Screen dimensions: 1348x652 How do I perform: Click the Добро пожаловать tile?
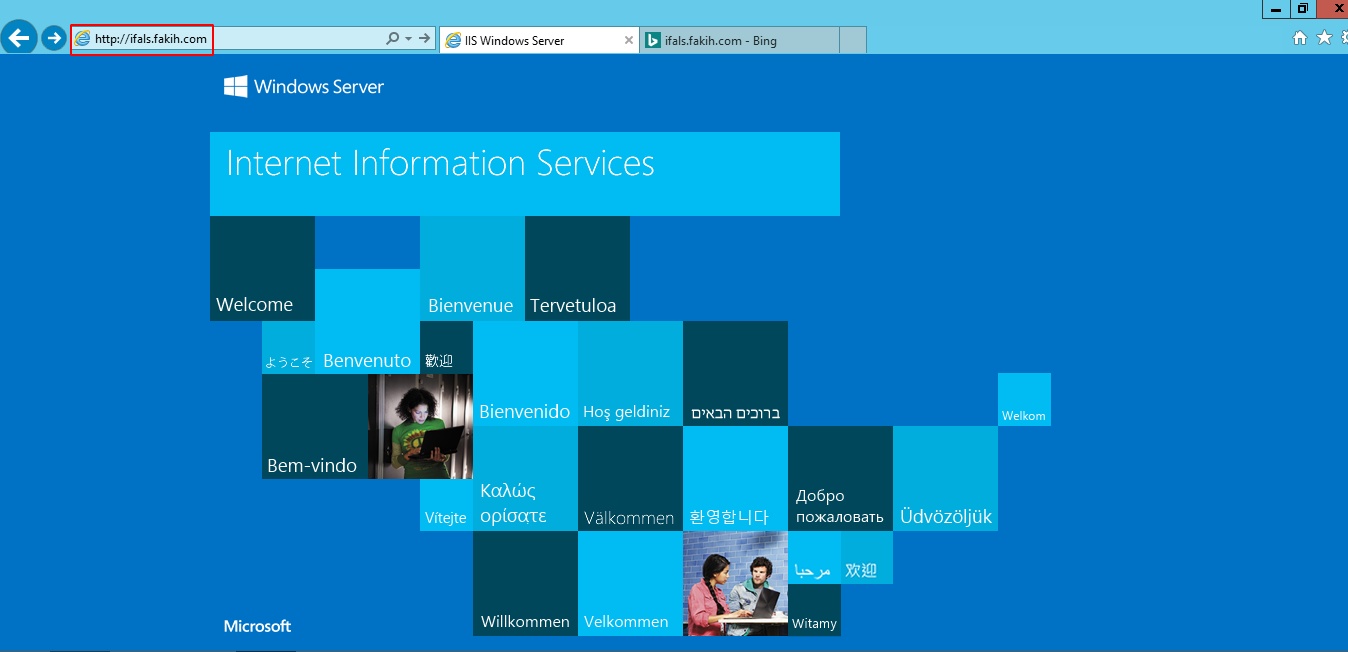tap(840, 478)
